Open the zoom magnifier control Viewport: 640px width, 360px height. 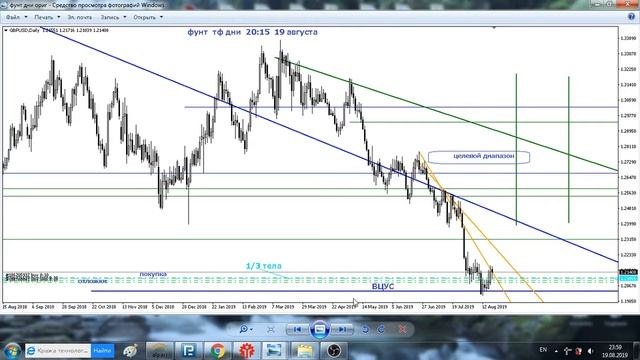click(246, 329)
